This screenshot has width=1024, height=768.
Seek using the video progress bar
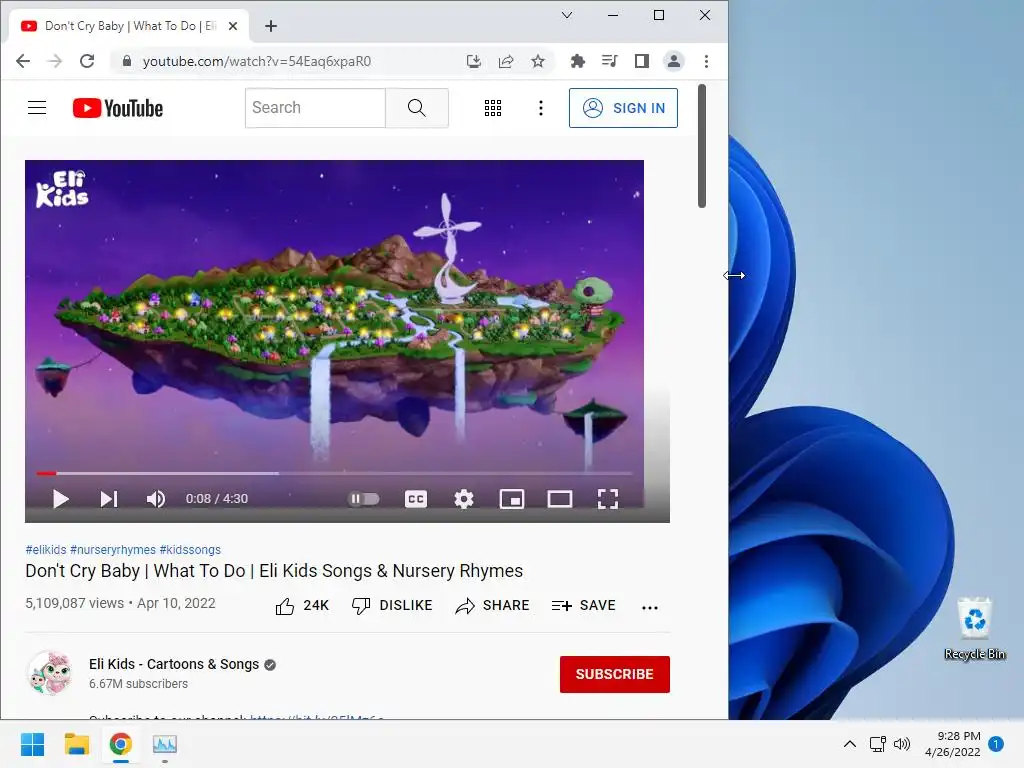334,473
